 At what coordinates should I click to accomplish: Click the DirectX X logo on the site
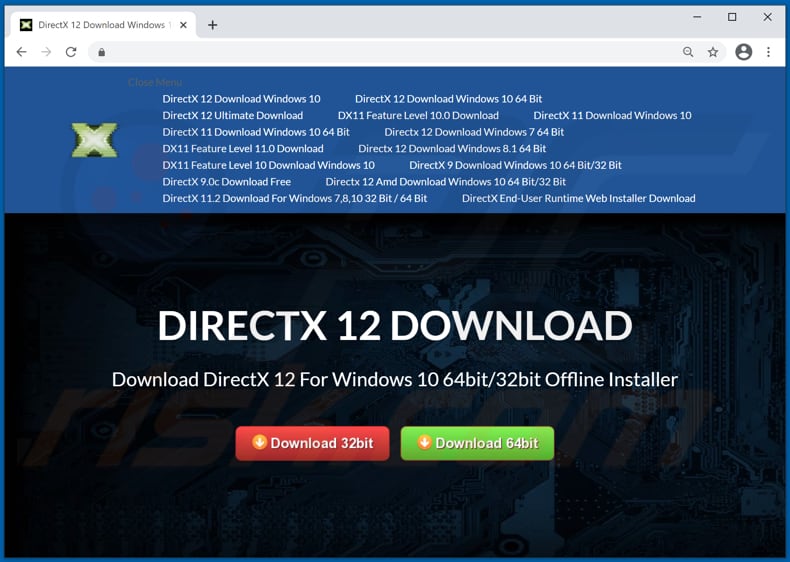pyautogui.click(x=95, y=140)
